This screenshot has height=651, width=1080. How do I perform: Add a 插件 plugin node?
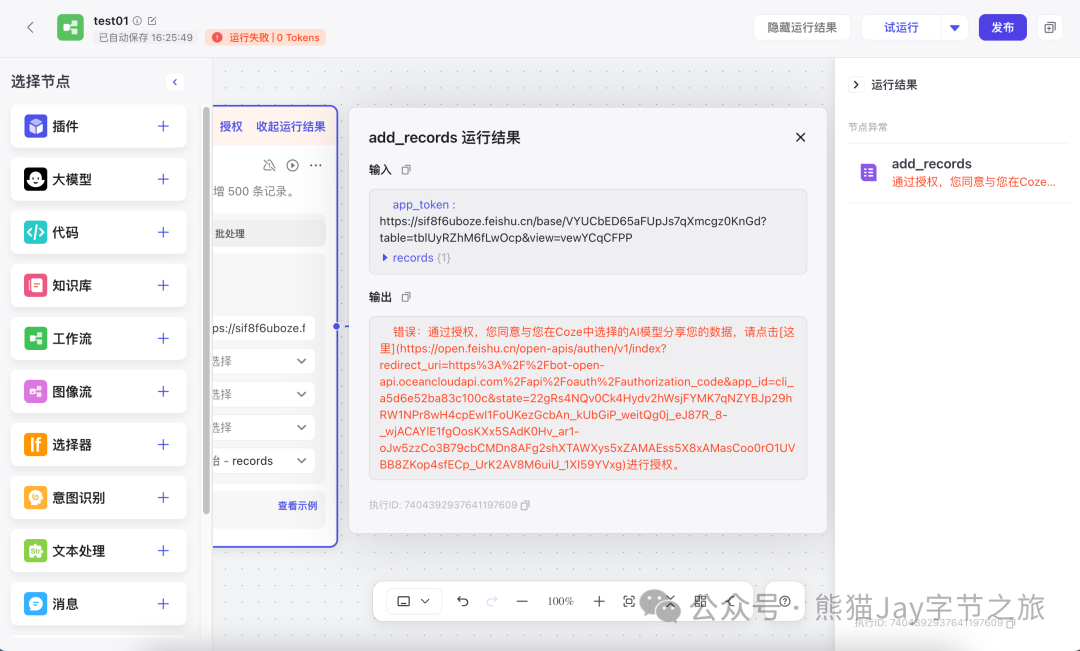[163, 126]
